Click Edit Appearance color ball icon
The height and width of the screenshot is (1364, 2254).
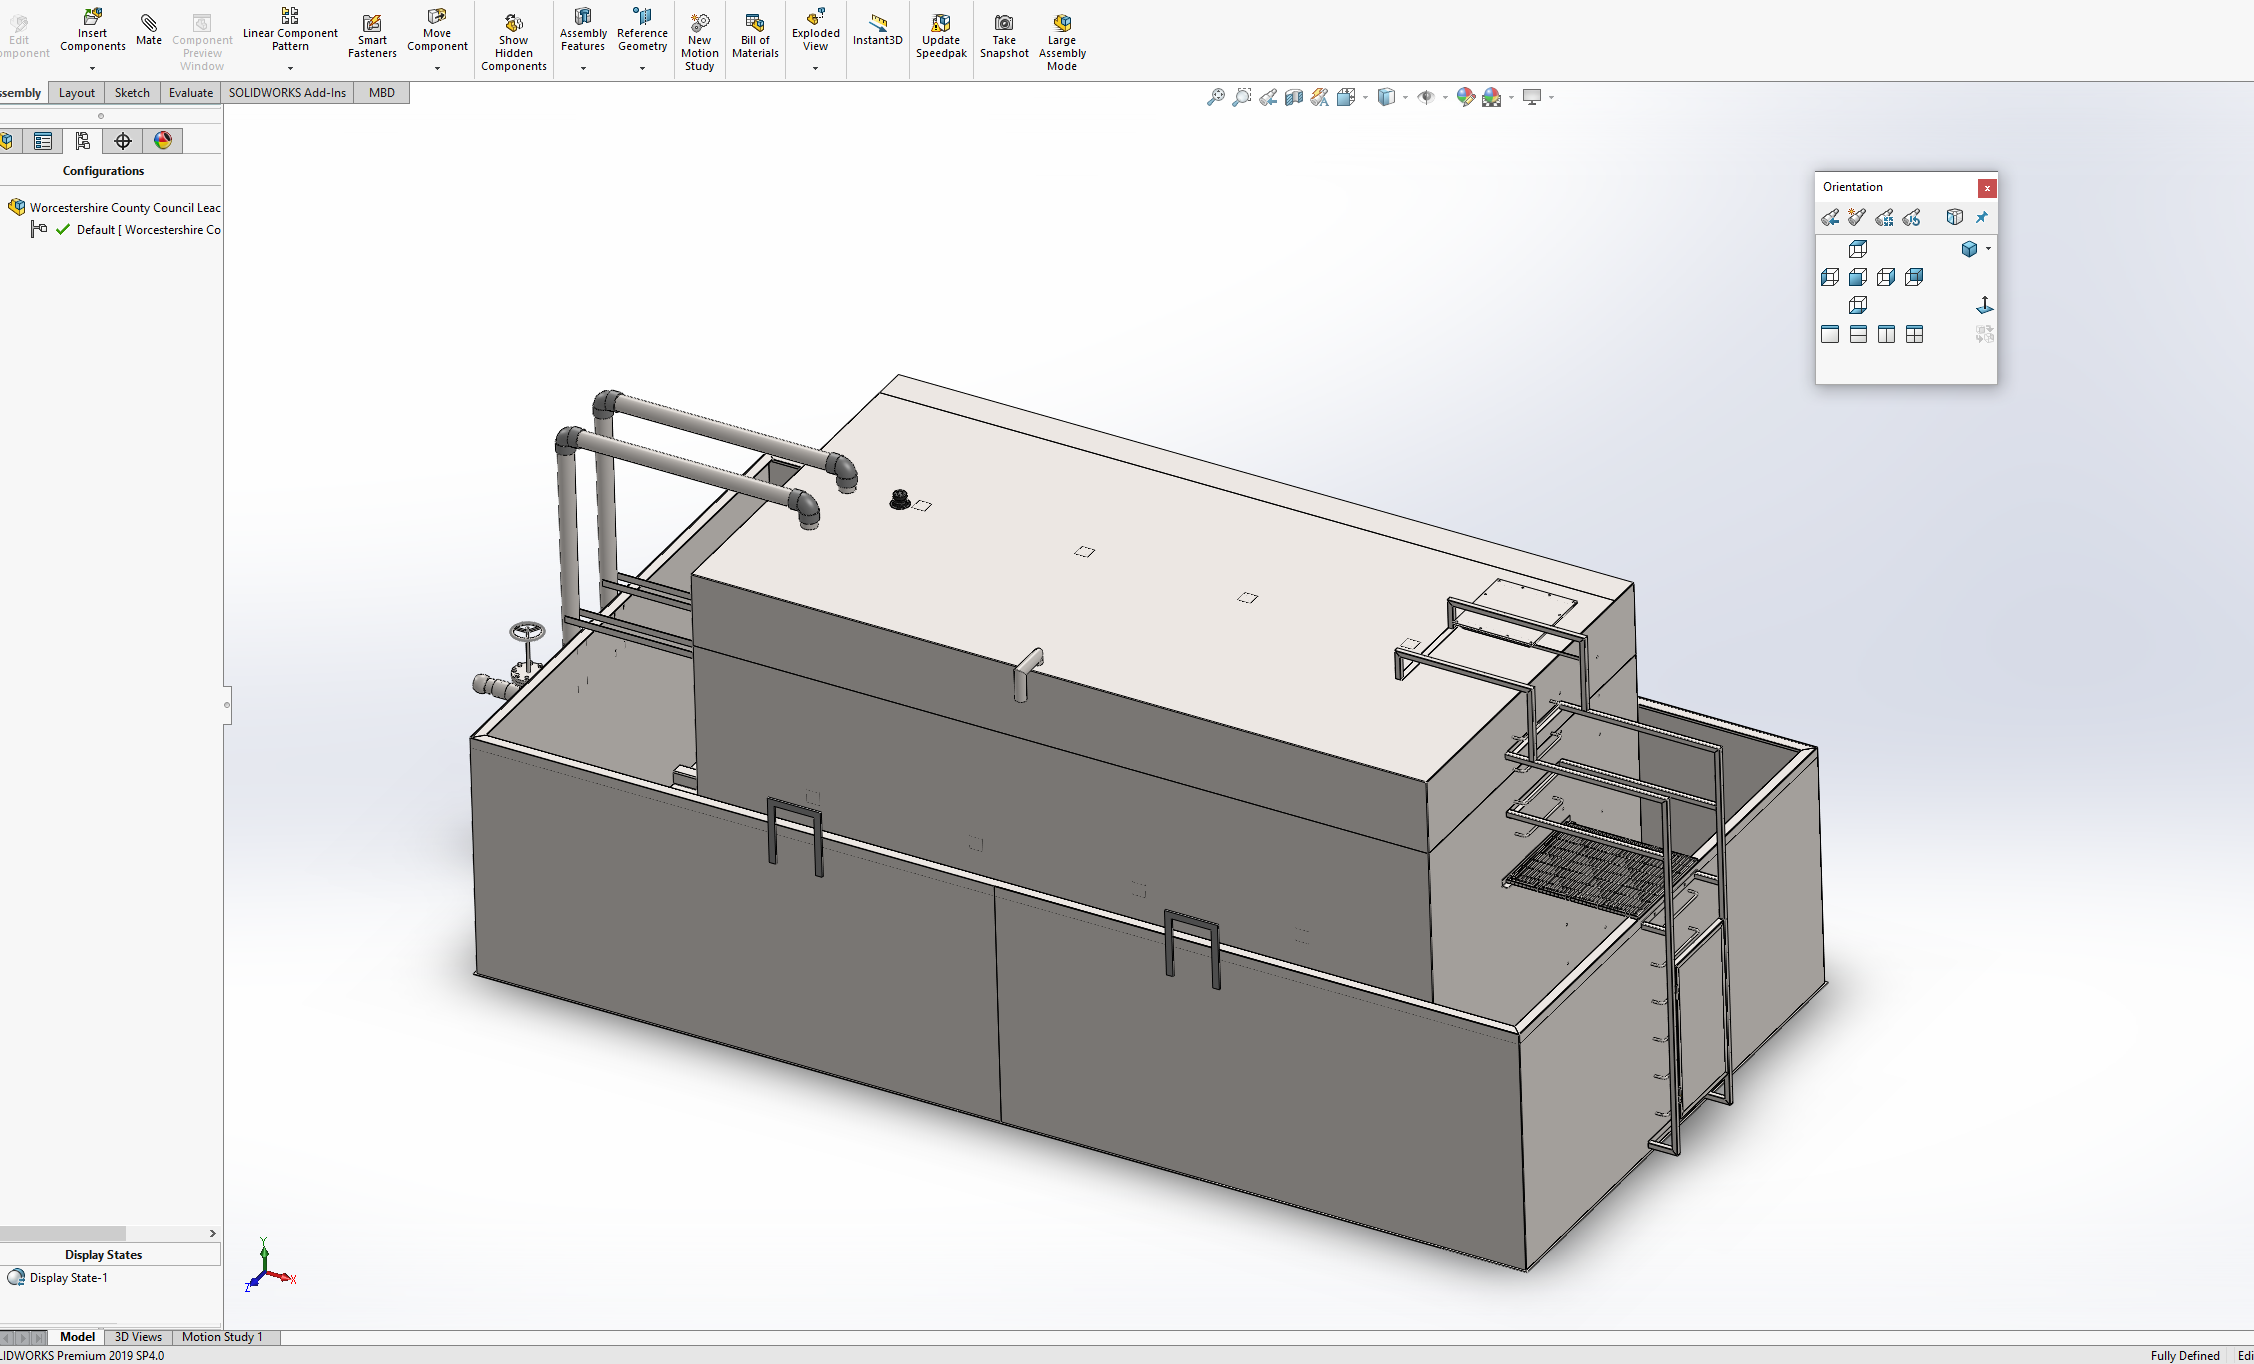tap(1465, 97)
